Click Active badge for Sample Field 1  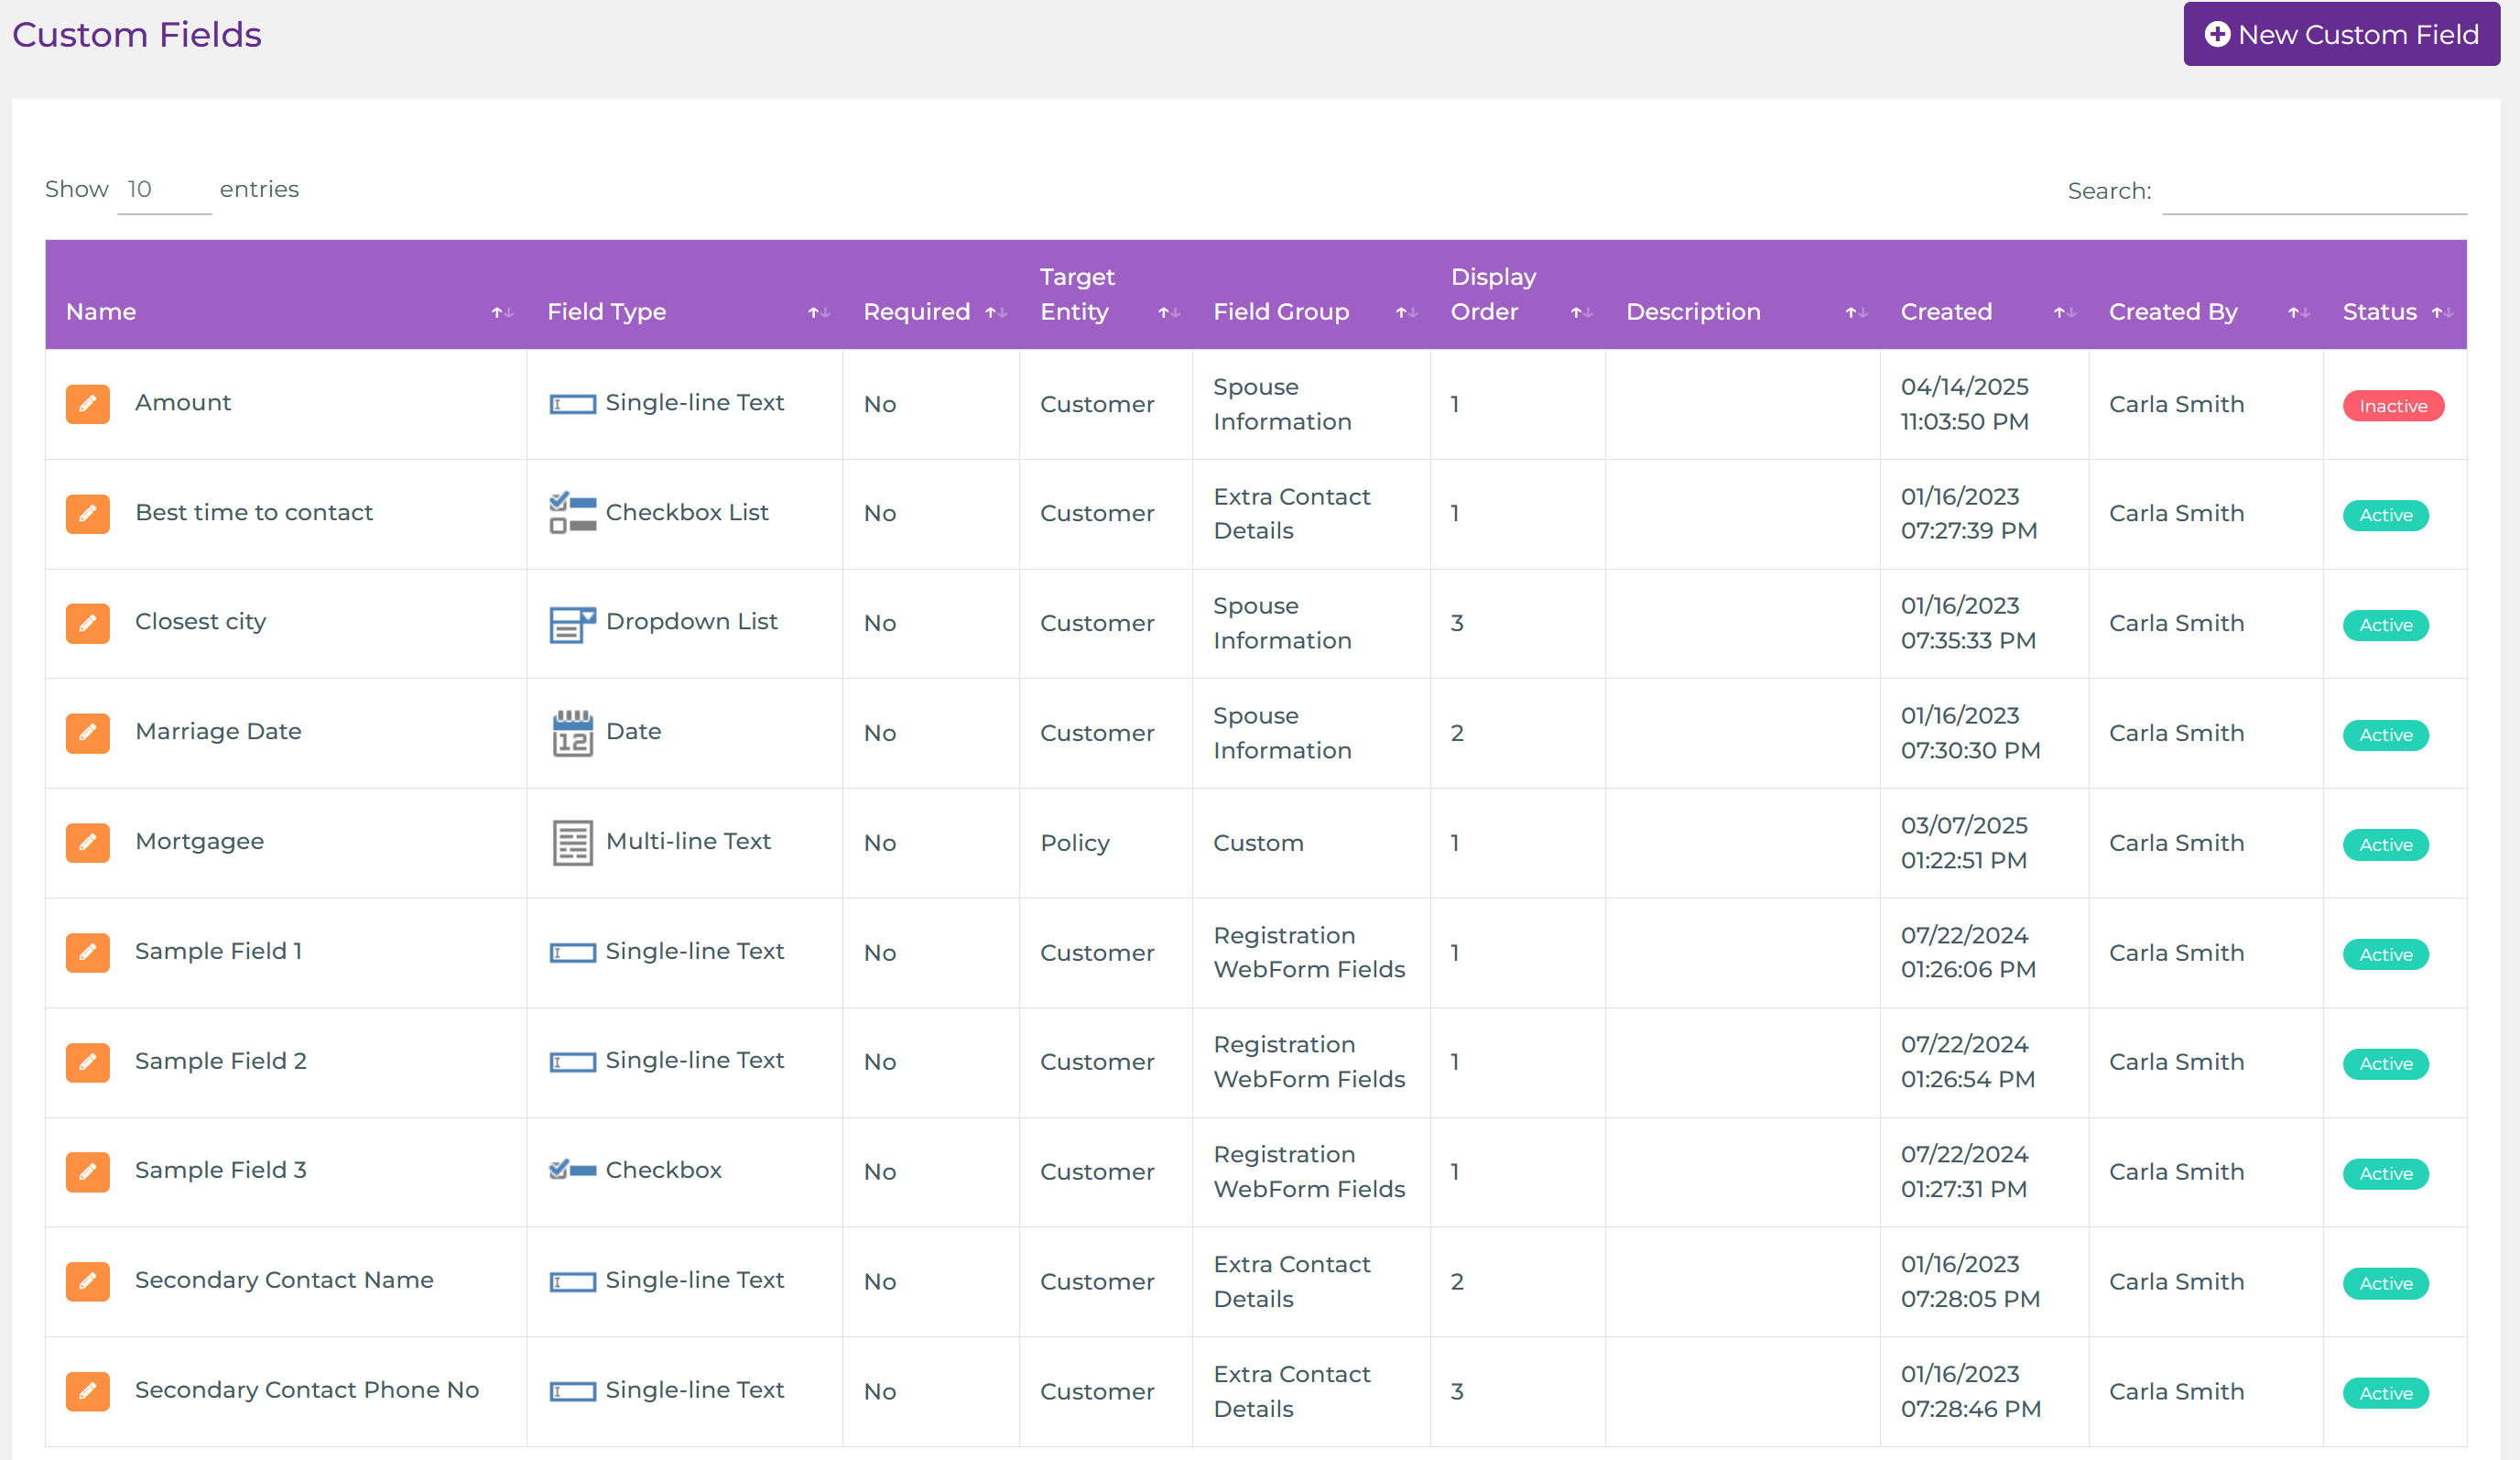pos(2385,955)
